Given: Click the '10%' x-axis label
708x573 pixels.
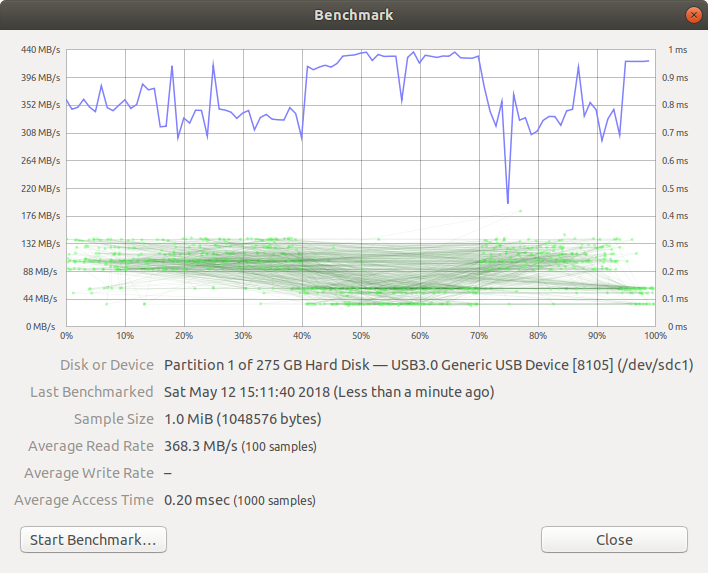Looking at the screenshot, I should 125,336.
